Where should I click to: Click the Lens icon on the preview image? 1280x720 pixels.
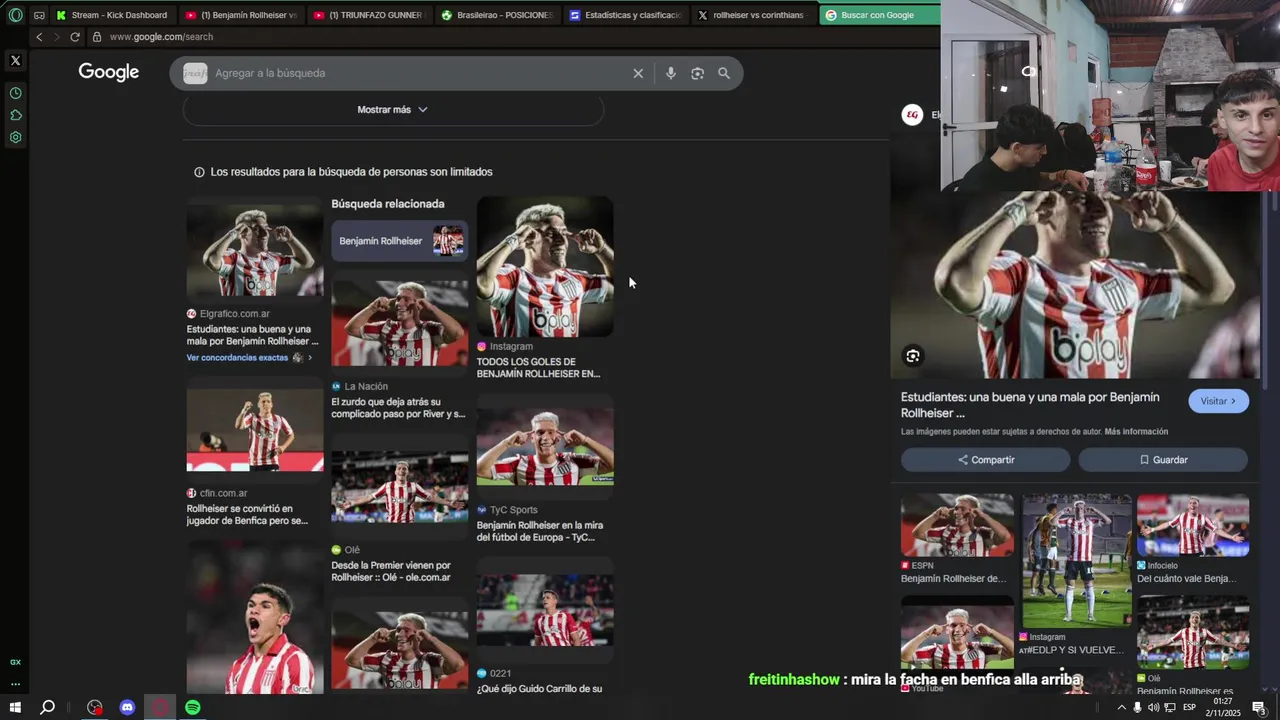912,356
